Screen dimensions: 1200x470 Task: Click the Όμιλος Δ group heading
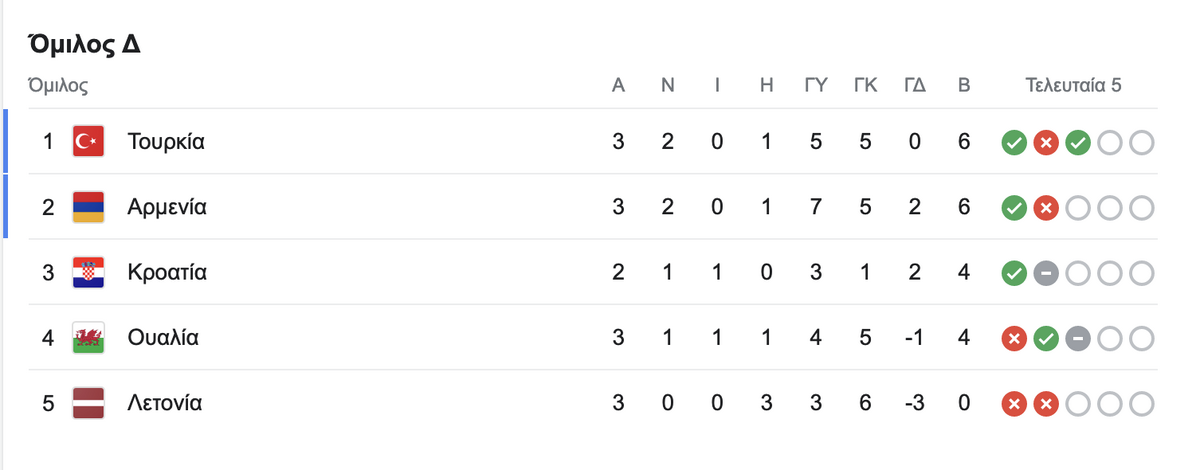pyautogui.click(x=84, y=46)
